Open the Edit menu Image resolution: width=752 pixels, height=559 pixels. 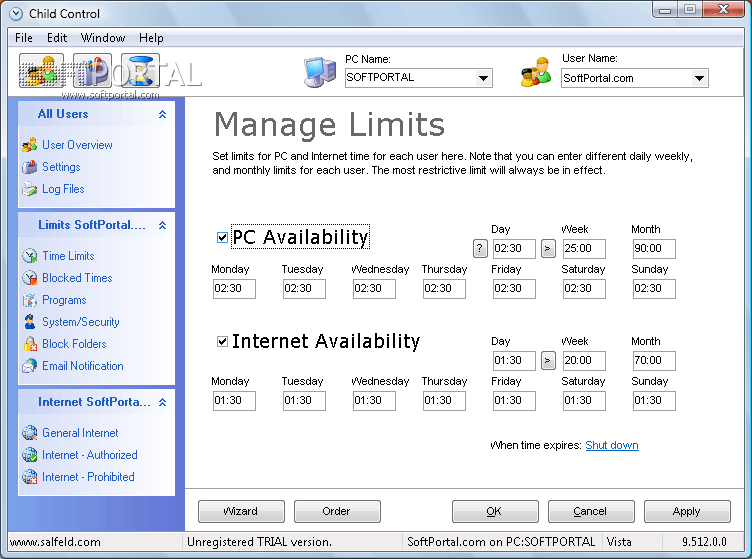tap(57, 38)
